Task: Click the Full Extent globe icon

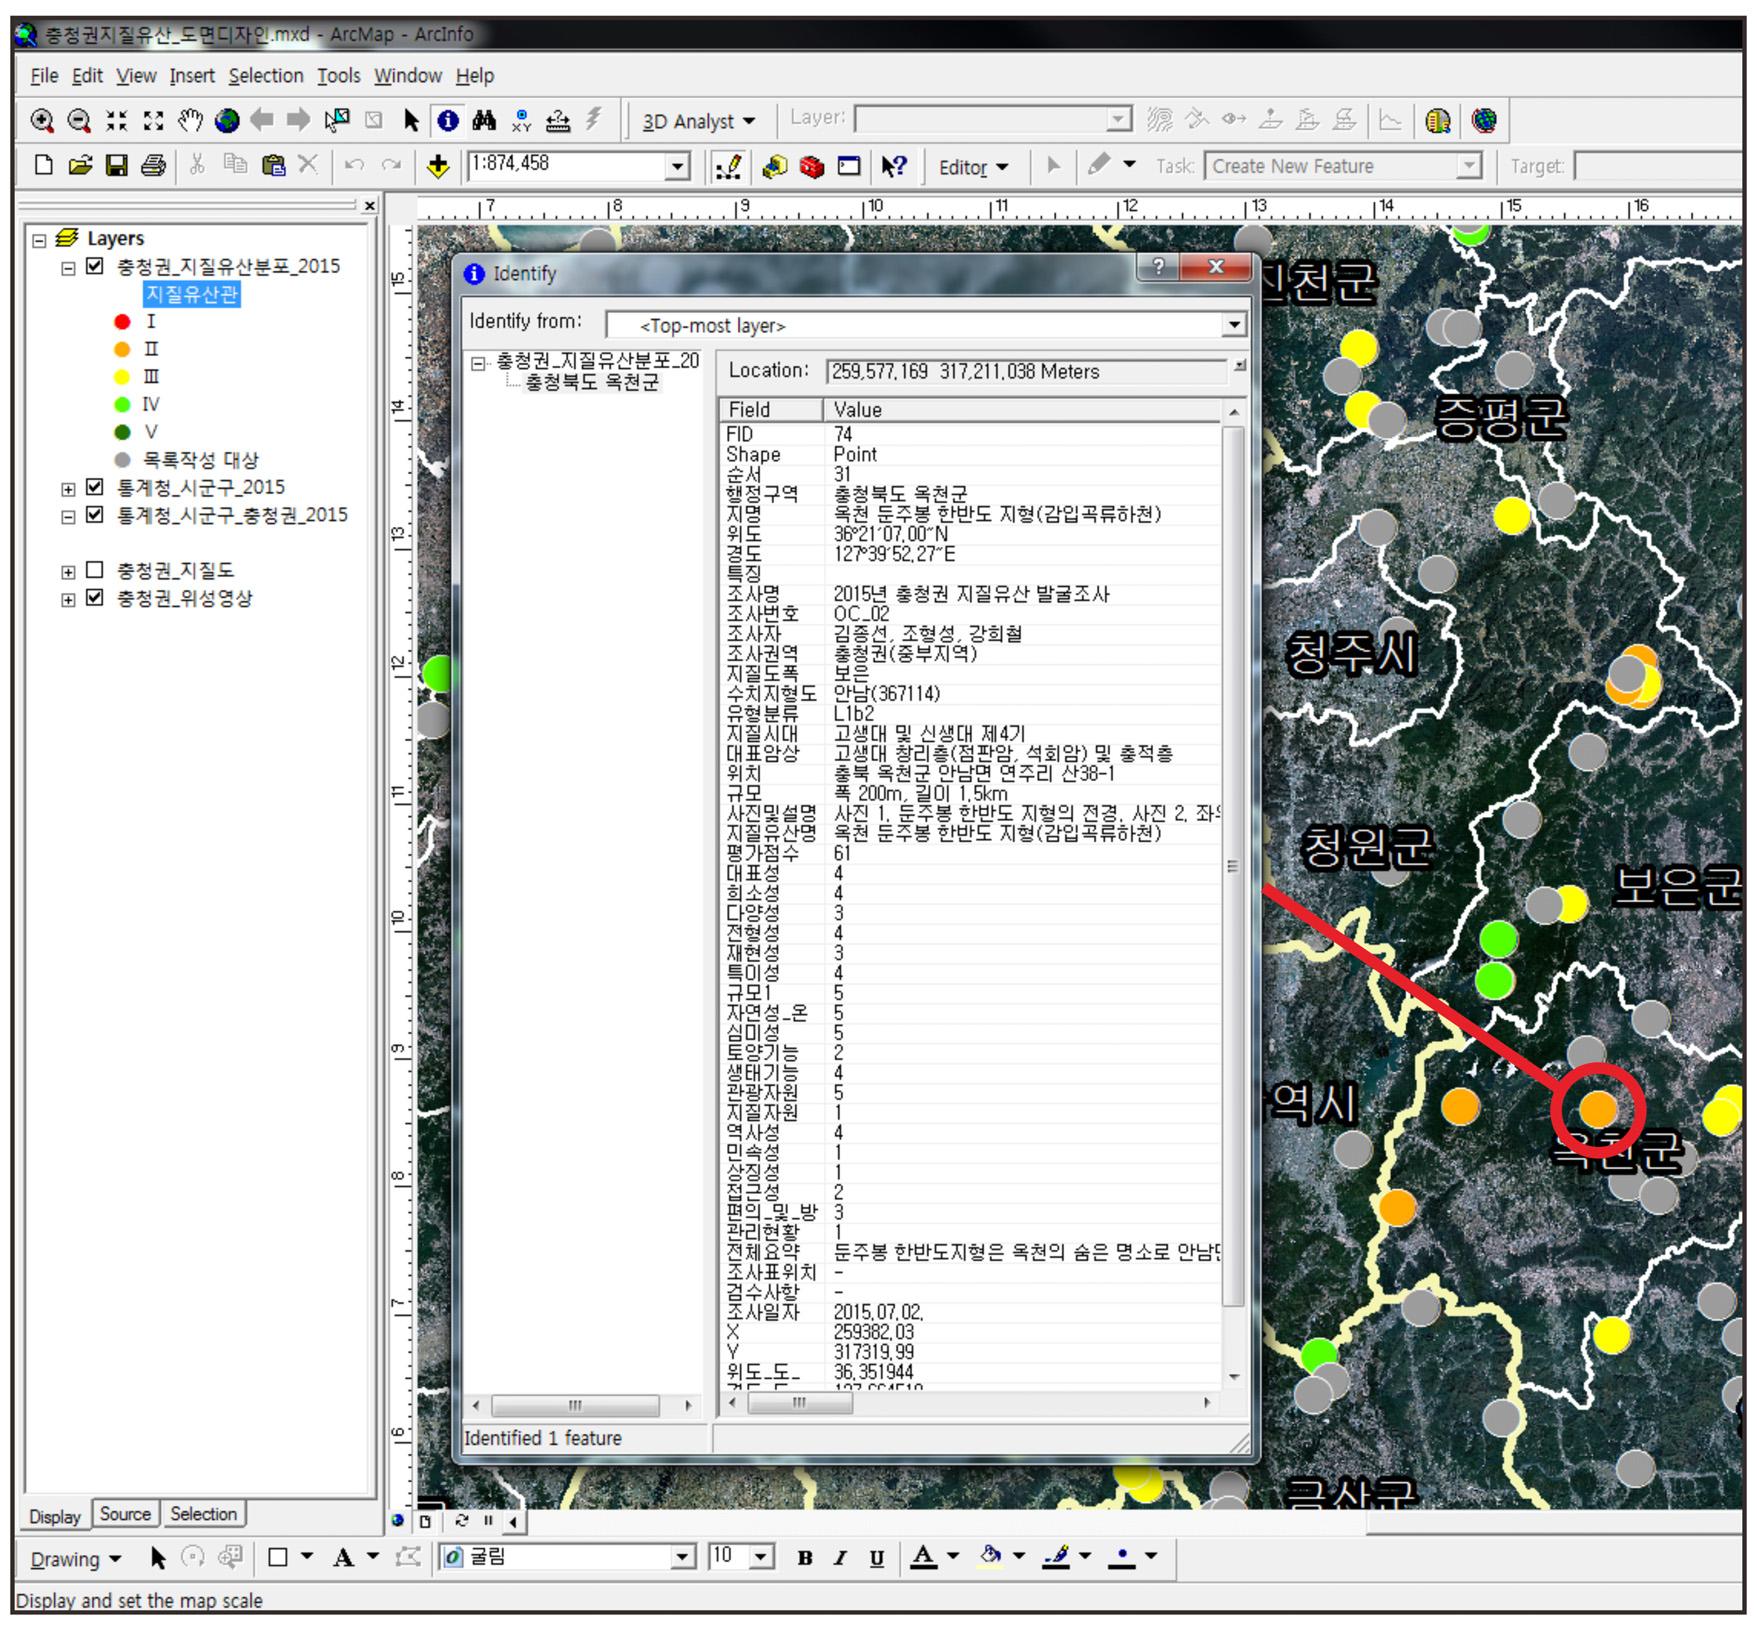Action: pos(227,121)
